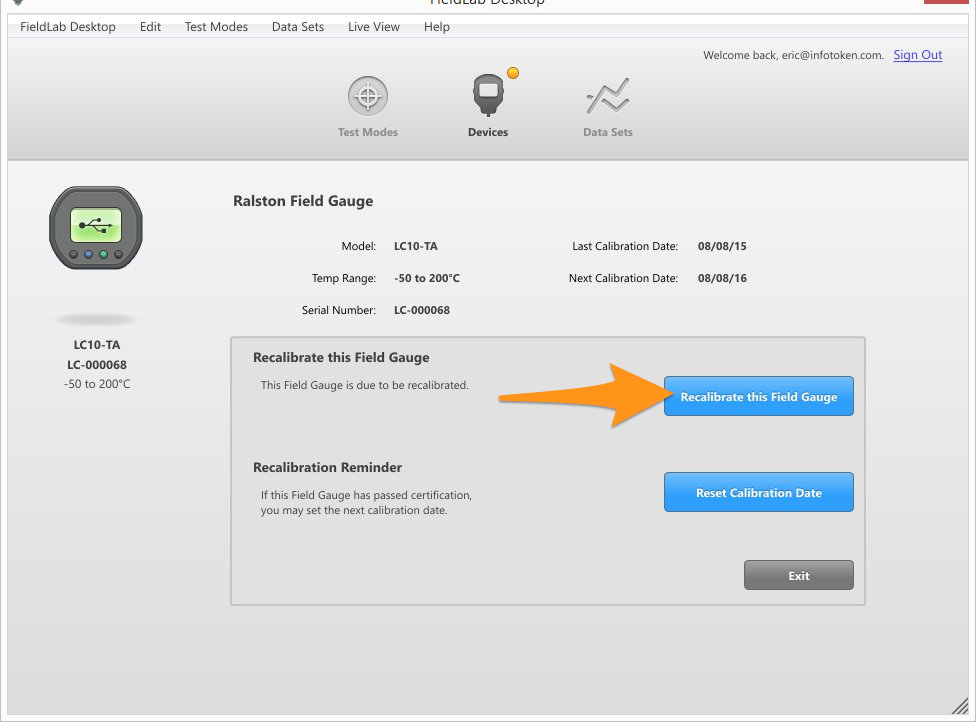Click 'This Field Gauge is due to be recalibrated'

(364, 385)
